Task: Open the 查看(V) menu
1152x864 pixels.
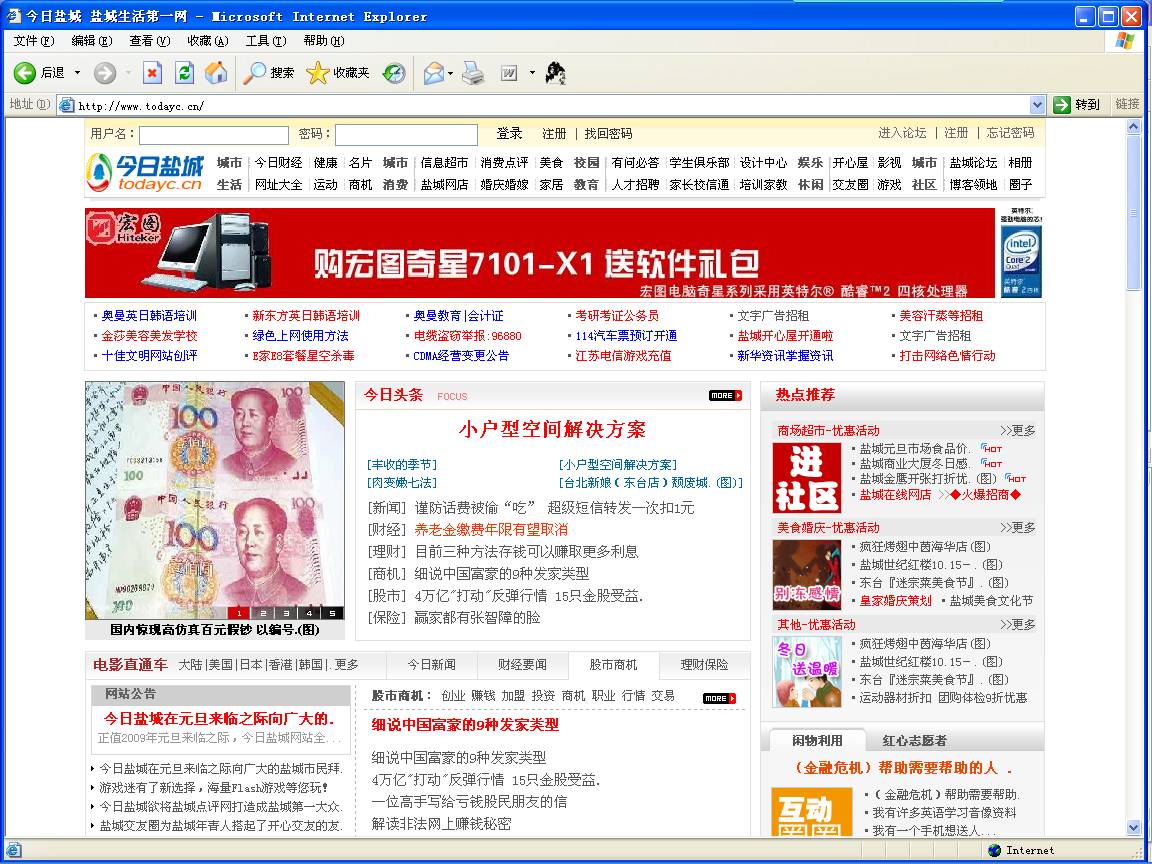Action: [150, 40]
